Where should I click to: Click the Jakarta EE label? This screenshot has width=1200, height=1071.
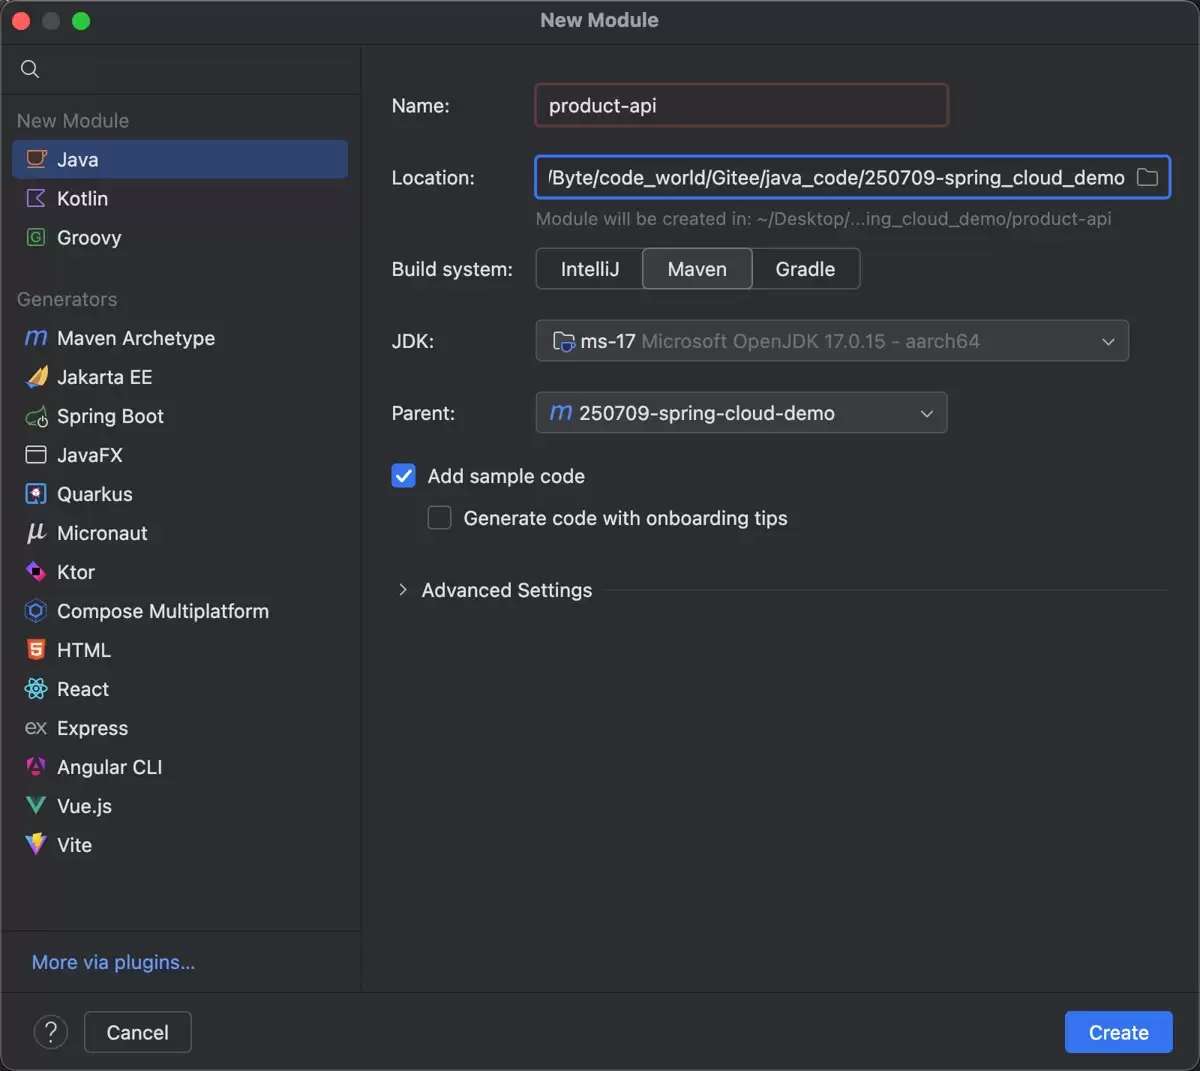click(104, 377)
